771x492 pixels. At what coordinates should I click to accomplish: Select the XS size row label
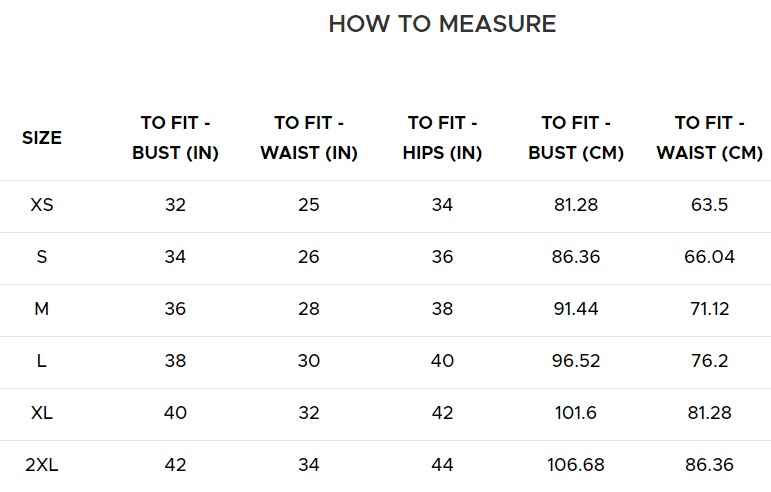42,205
